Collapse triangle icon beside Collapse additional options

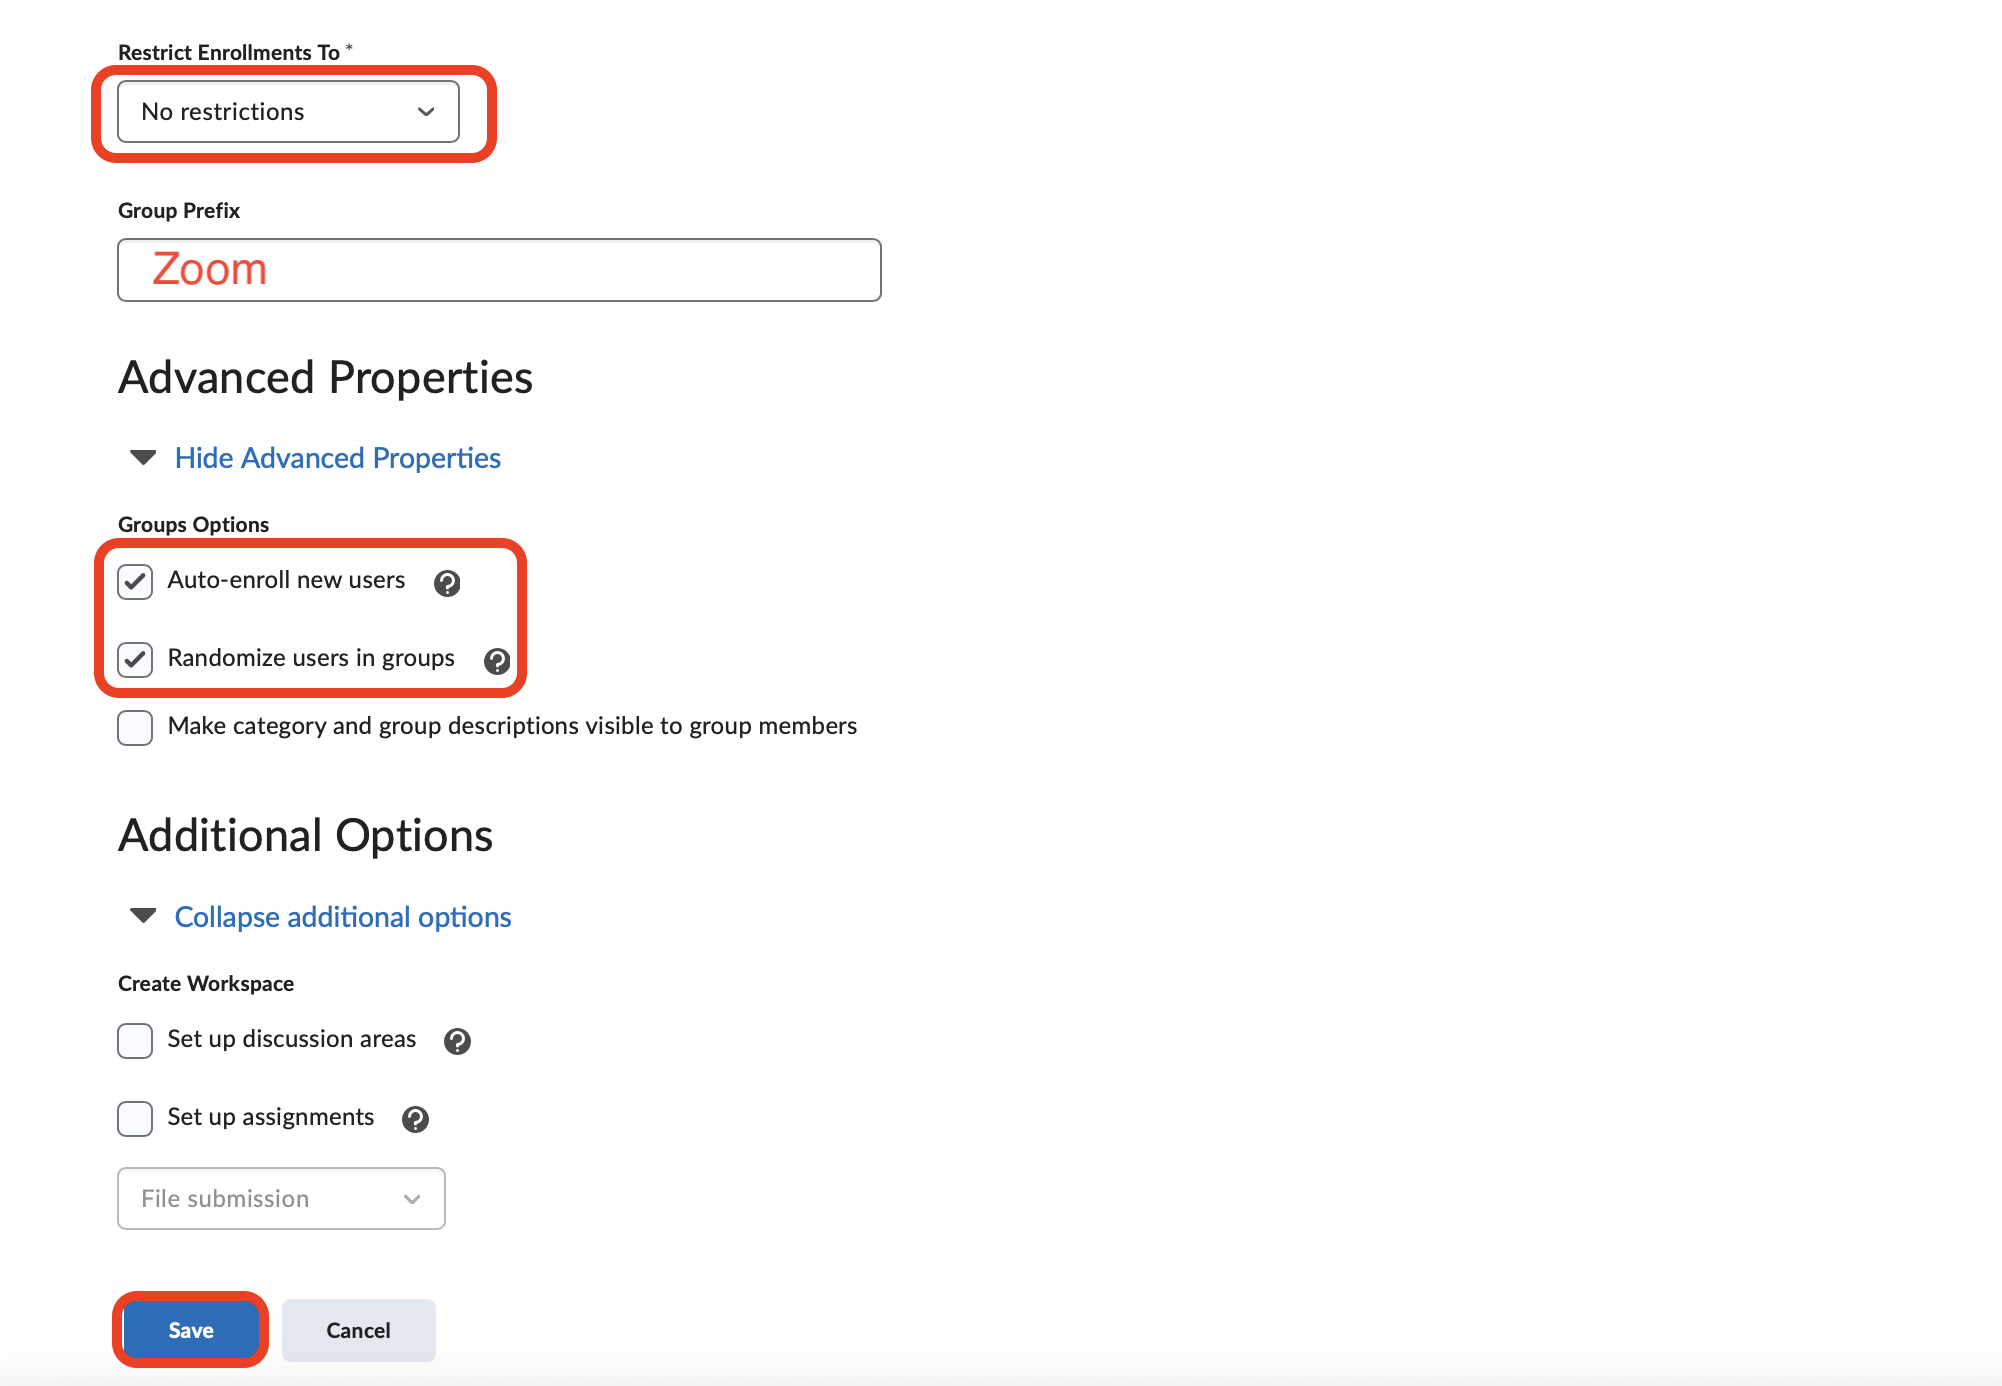click(143, 916)
